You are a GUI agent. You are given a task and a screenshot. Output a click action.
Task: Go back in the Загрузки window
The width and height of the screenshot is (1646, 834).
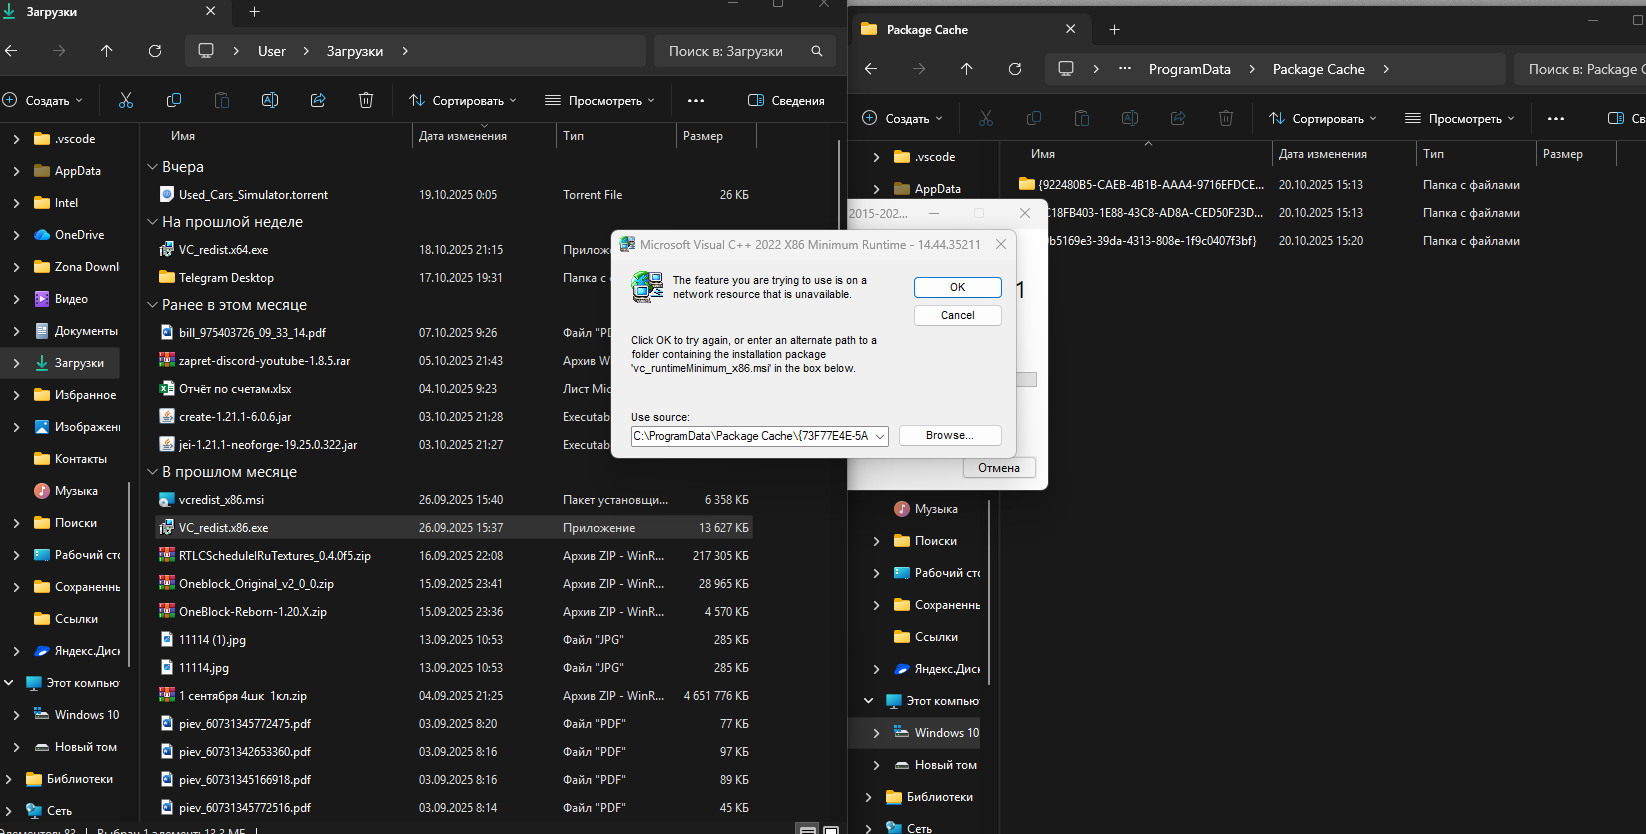click(x=11, y=51)
